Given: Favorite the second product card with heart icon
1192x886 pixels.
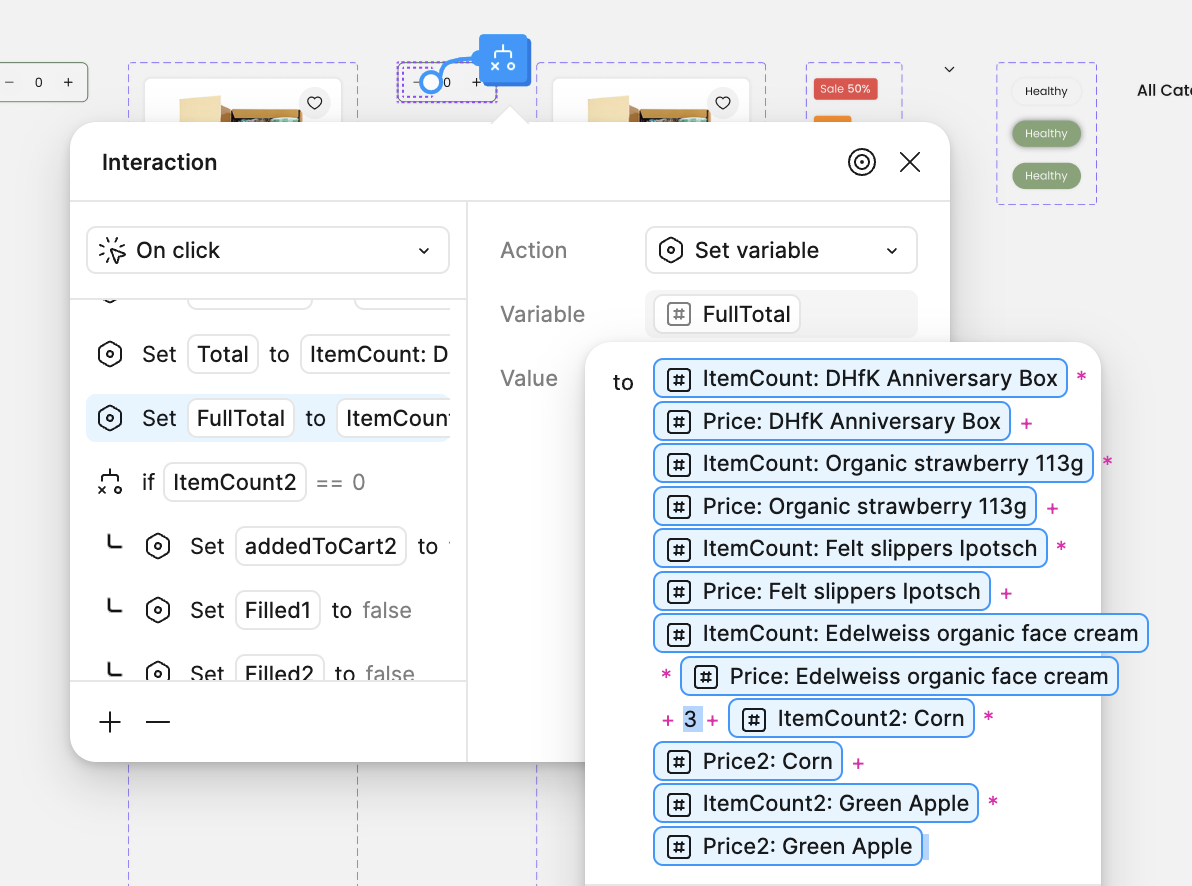Looking at the screenshot, I should click(722, 103).
